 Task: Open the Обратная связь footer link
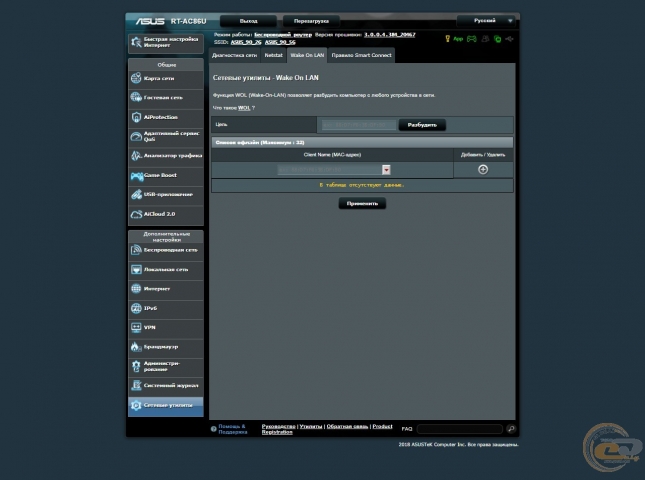(347, 426)
